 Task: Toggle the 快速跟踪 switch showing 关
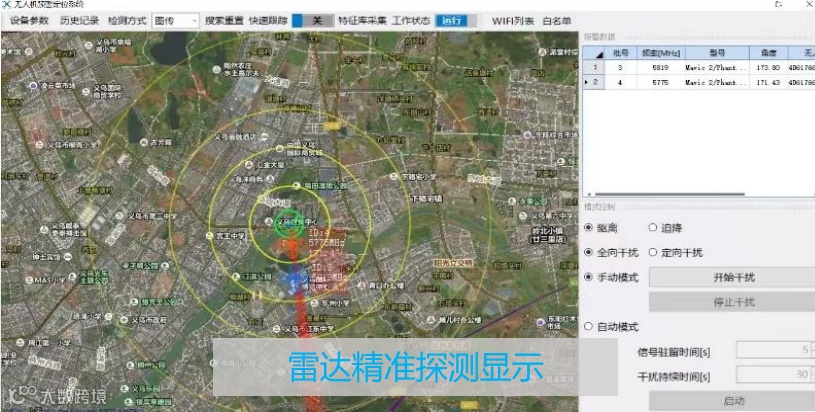[x=313, y=21]
